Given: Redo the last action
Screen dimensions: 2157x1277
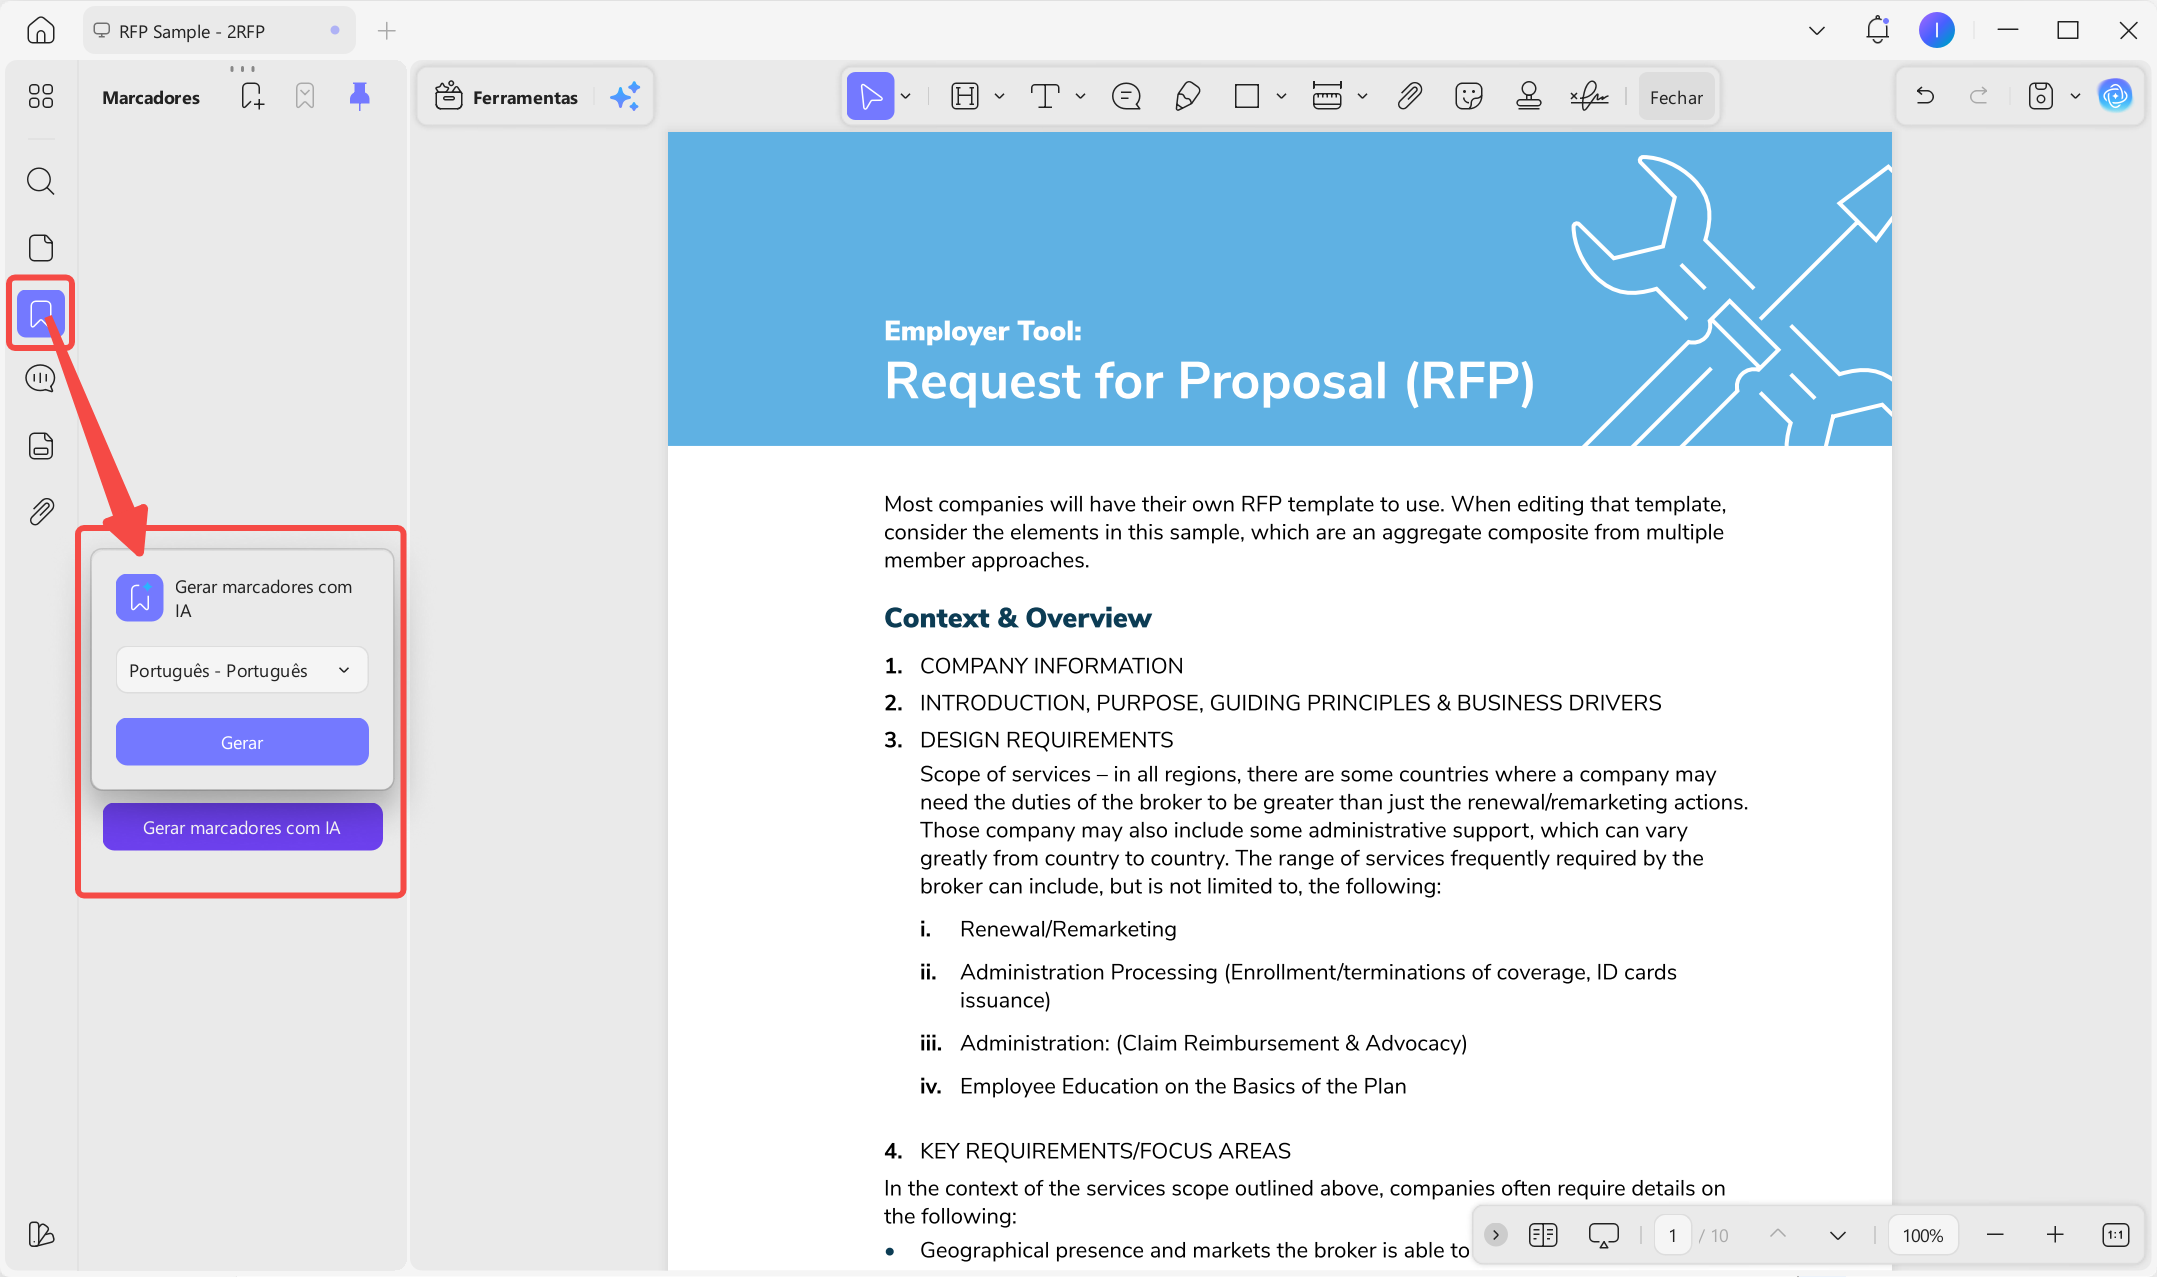Looking at the screenshot, I should tap(1979, 96).
